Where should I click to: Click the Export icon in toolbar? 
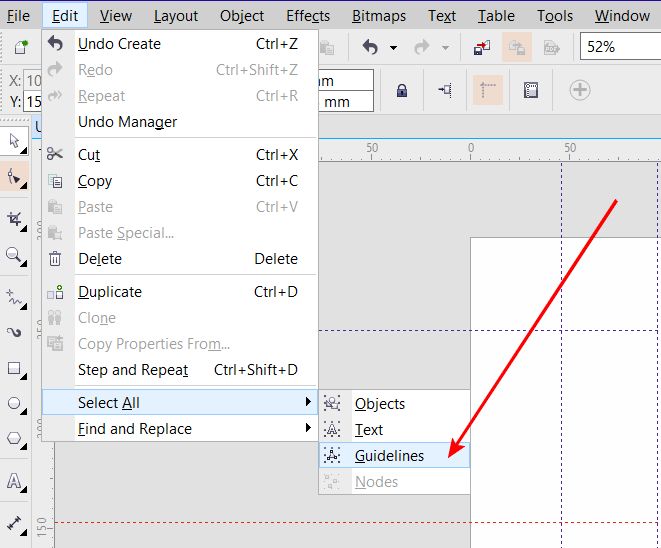pyautogui.click(x=517, y=47)
